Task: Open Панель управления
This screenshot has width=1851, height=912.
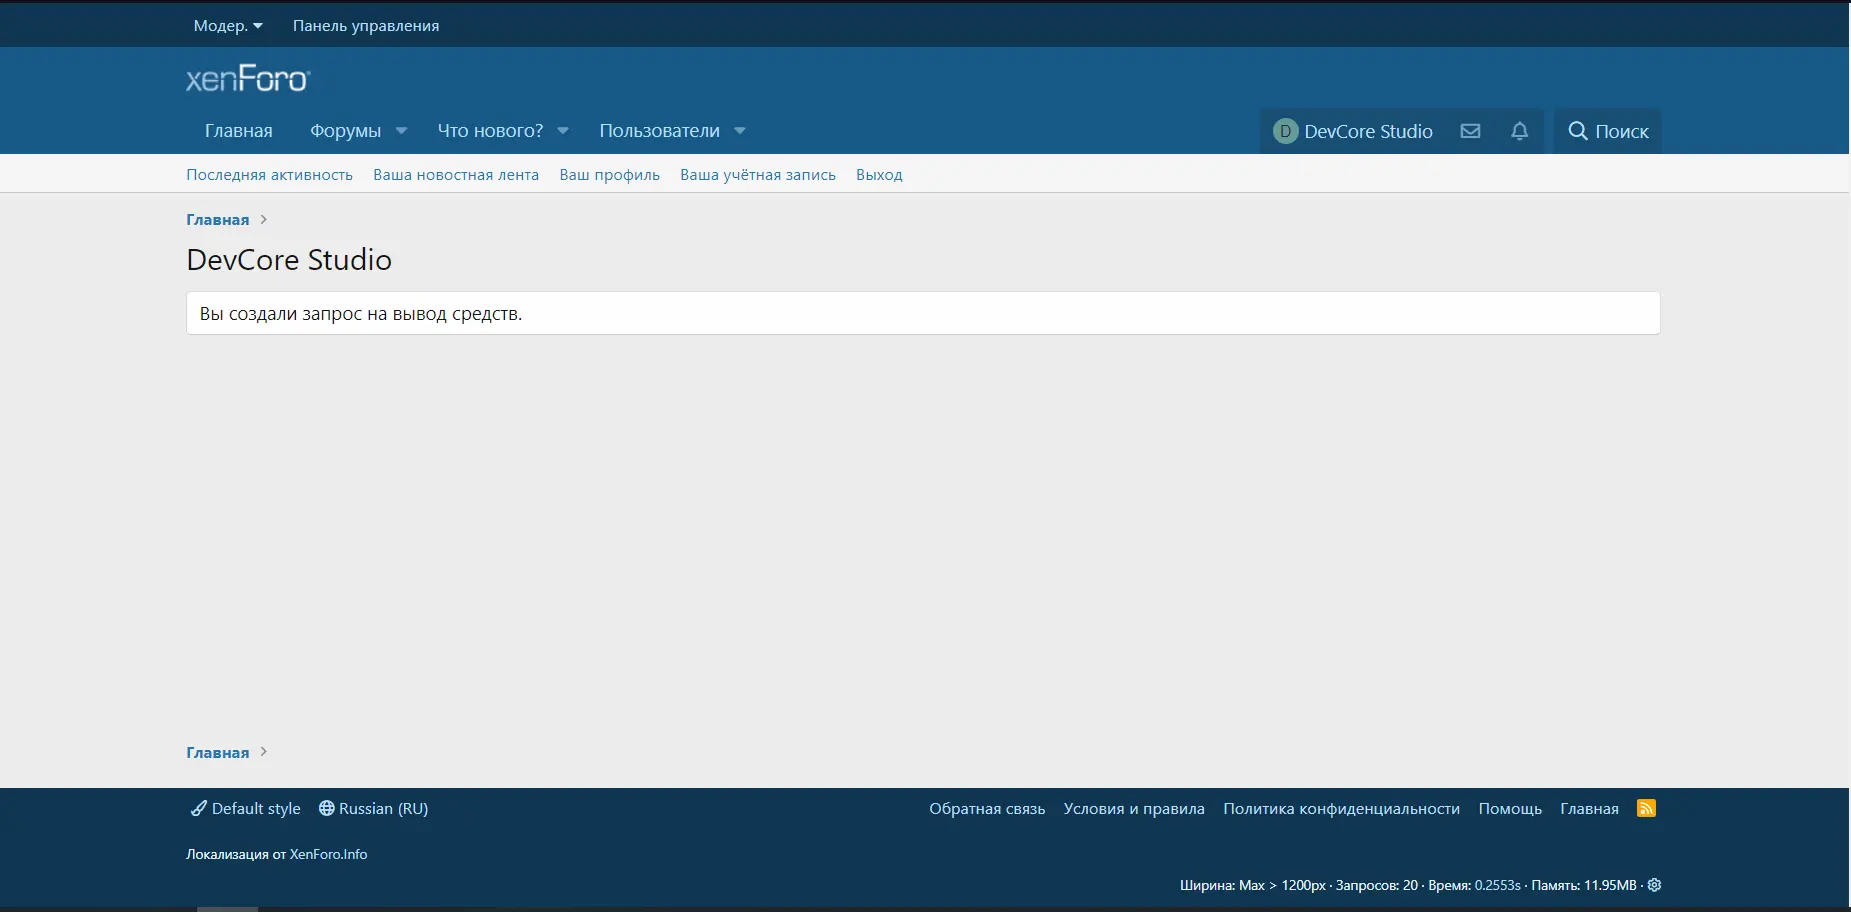Action: (x=366, y=25)
